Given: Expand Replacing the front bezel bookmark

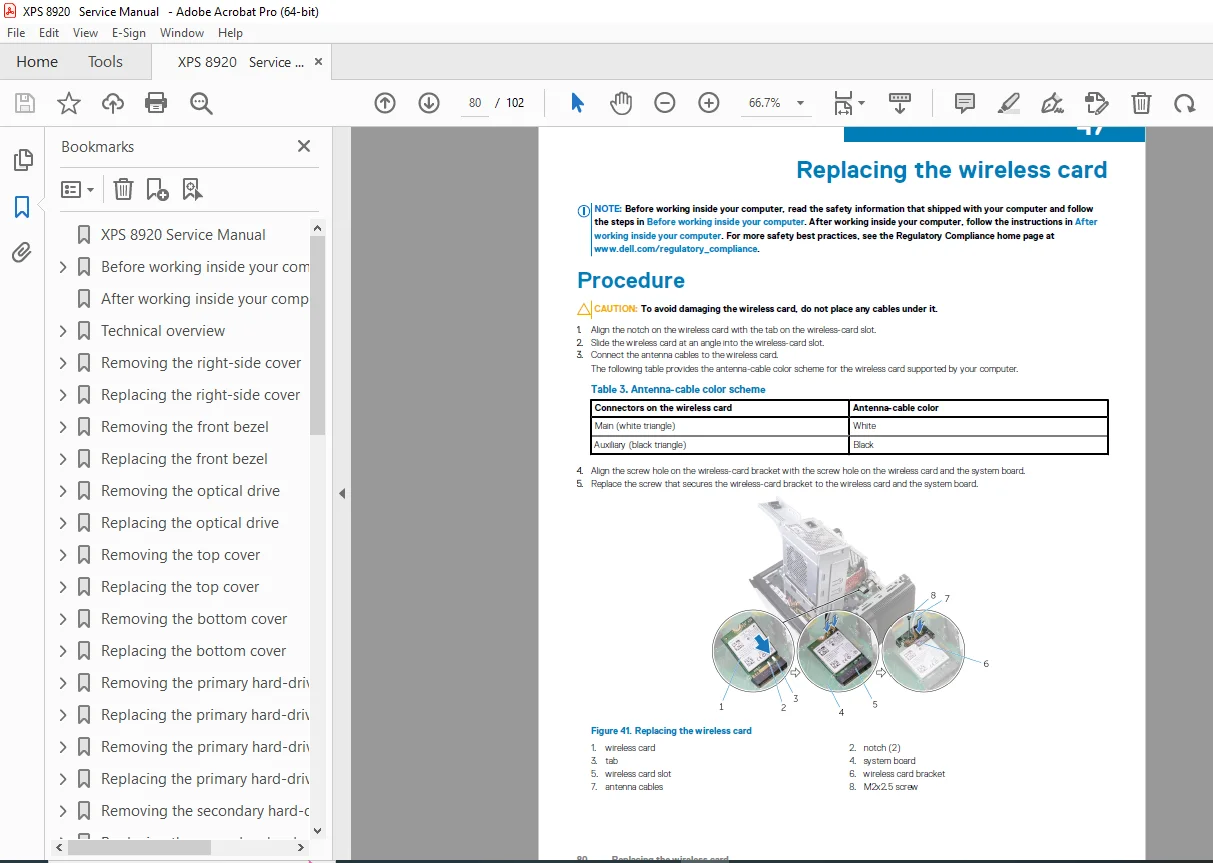Looking at the screenshot, I should 63,459.
